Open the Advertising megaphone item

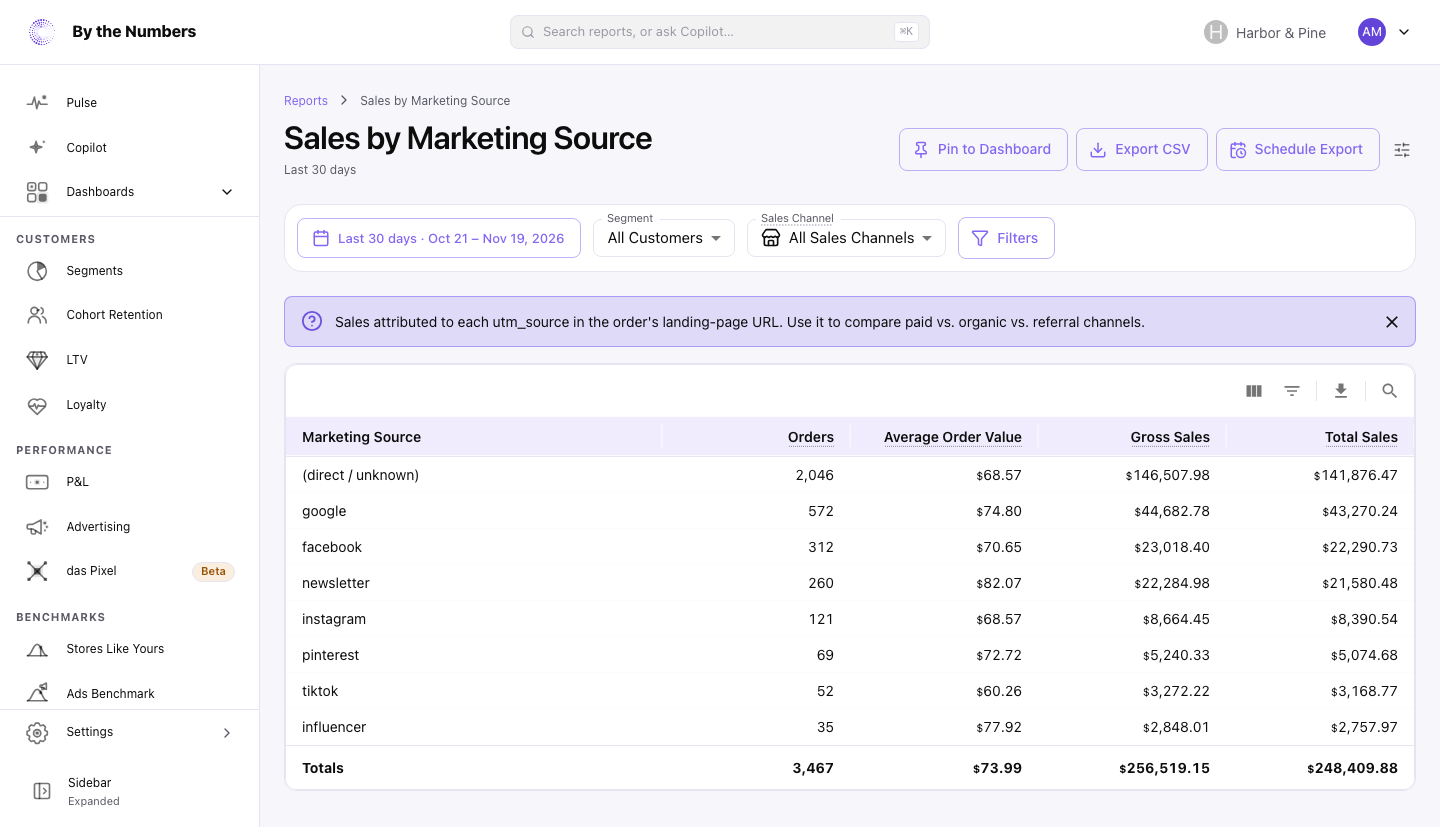pos(130,527)
